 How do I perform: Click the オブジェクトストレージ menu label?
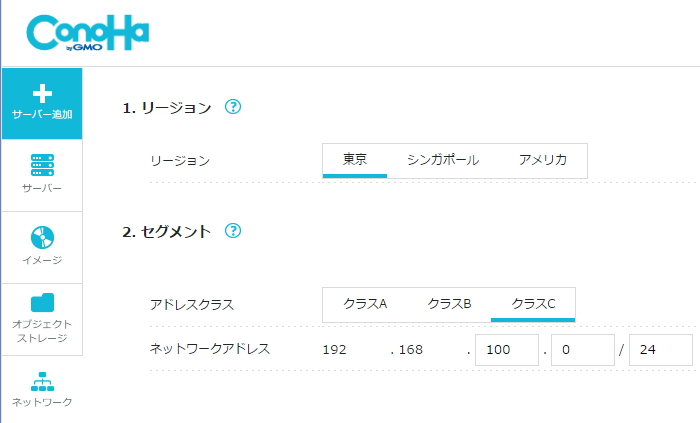point(41,331)
